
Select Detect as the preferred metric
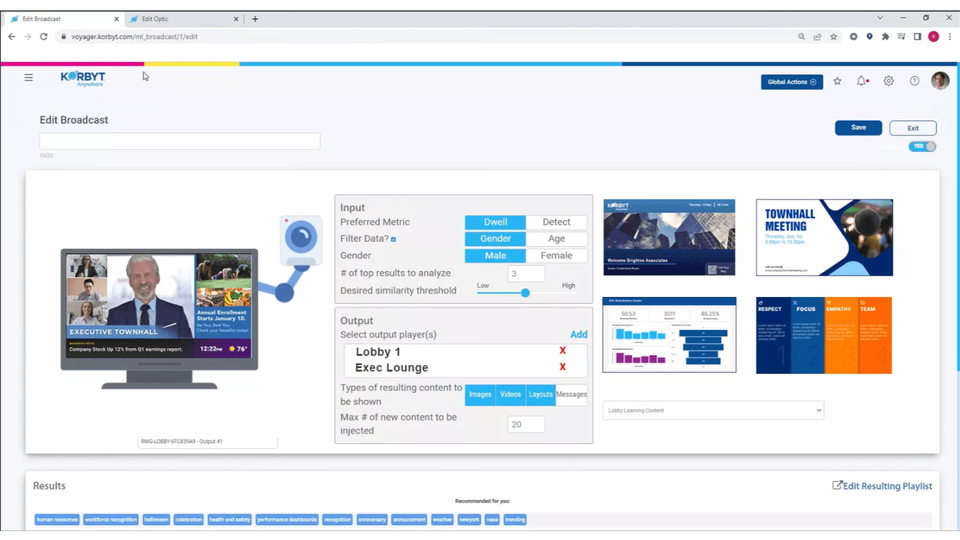pyautogui.click(x=556, y=223)
